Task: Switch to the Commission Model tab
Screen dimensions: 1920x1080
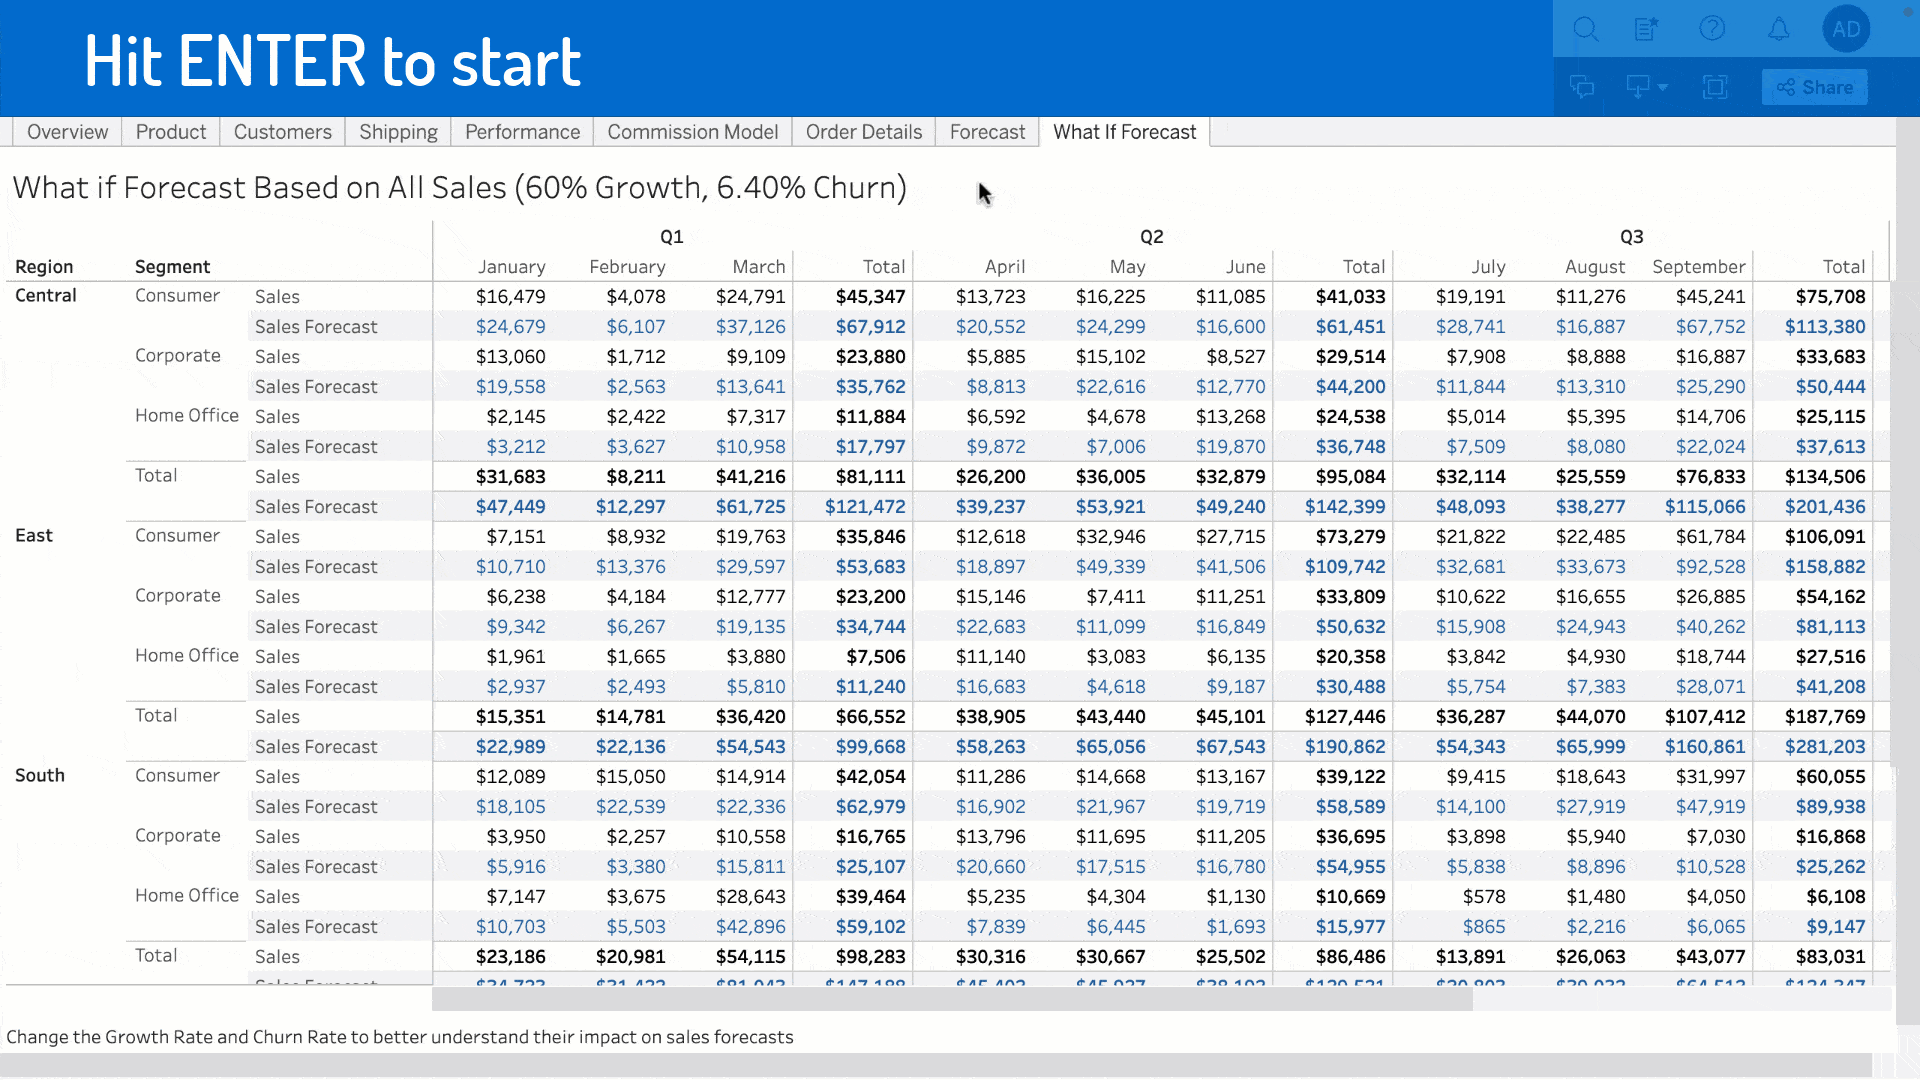Action: (x=692, y=131)
